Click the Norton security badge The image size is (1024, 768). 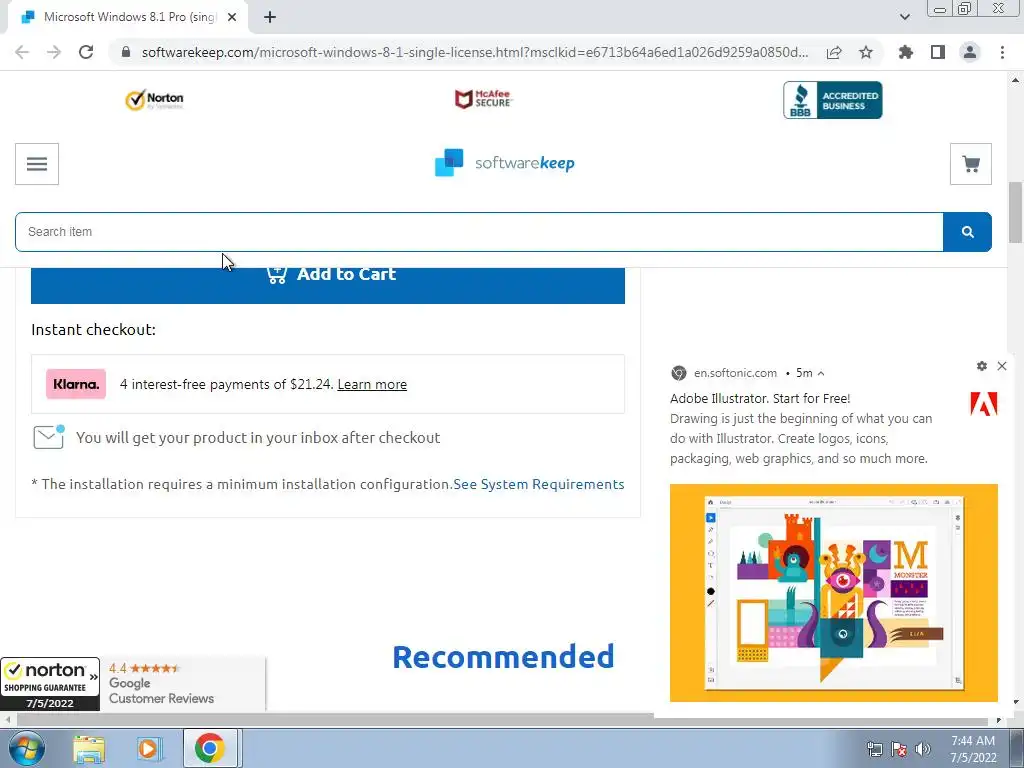pos(154,100)
